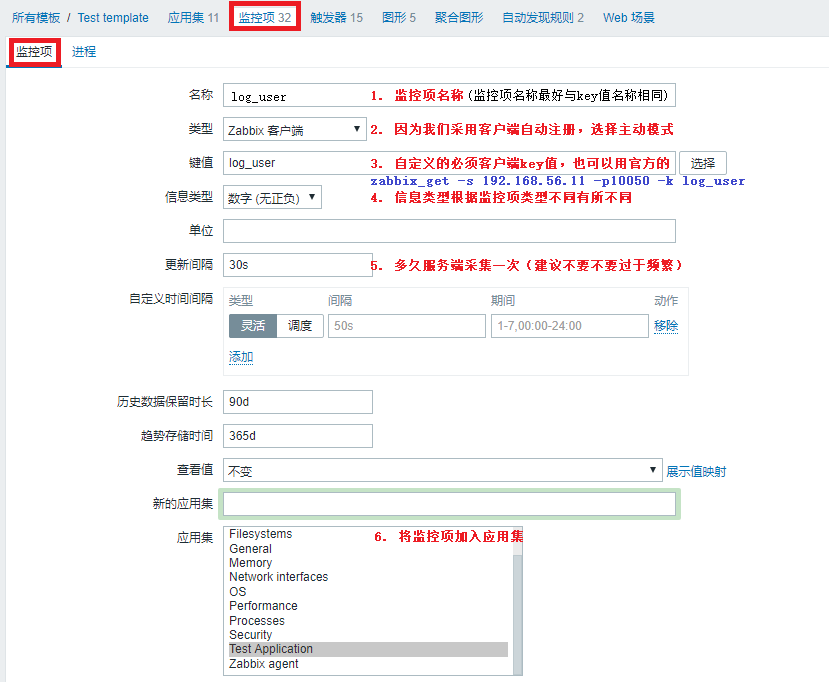Select Zabbix agent in the 应用集 list
The image size is (829, 682).
(x=369, y=664)
